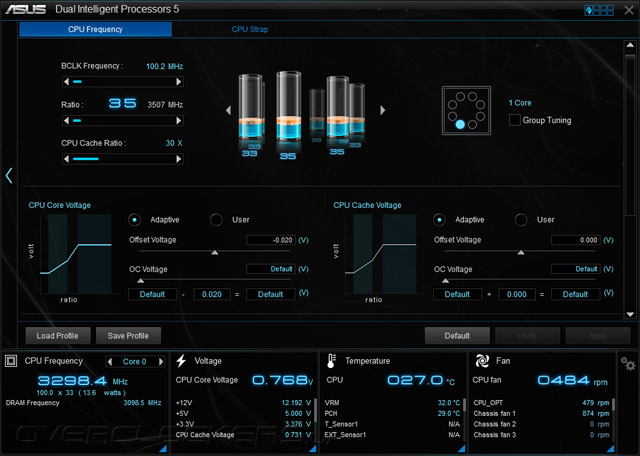Image resolution: width=640 pixels, height=456 pixels.
Task: Click the Fan monitor icon
Action: (x=482, y=361)
